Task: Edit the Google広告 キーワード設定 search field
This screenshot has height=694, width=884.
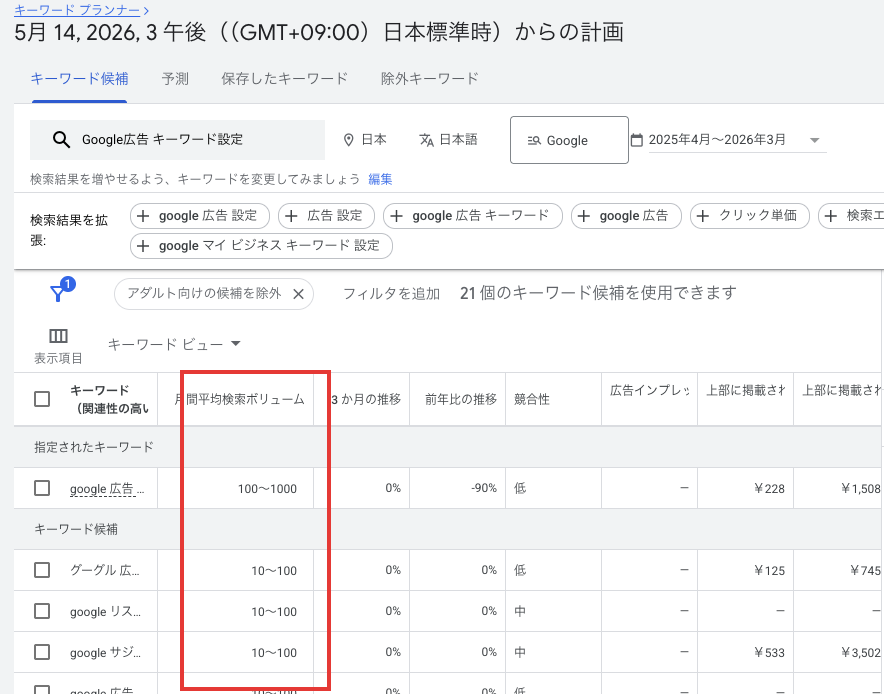Action: tap(178, 140)
